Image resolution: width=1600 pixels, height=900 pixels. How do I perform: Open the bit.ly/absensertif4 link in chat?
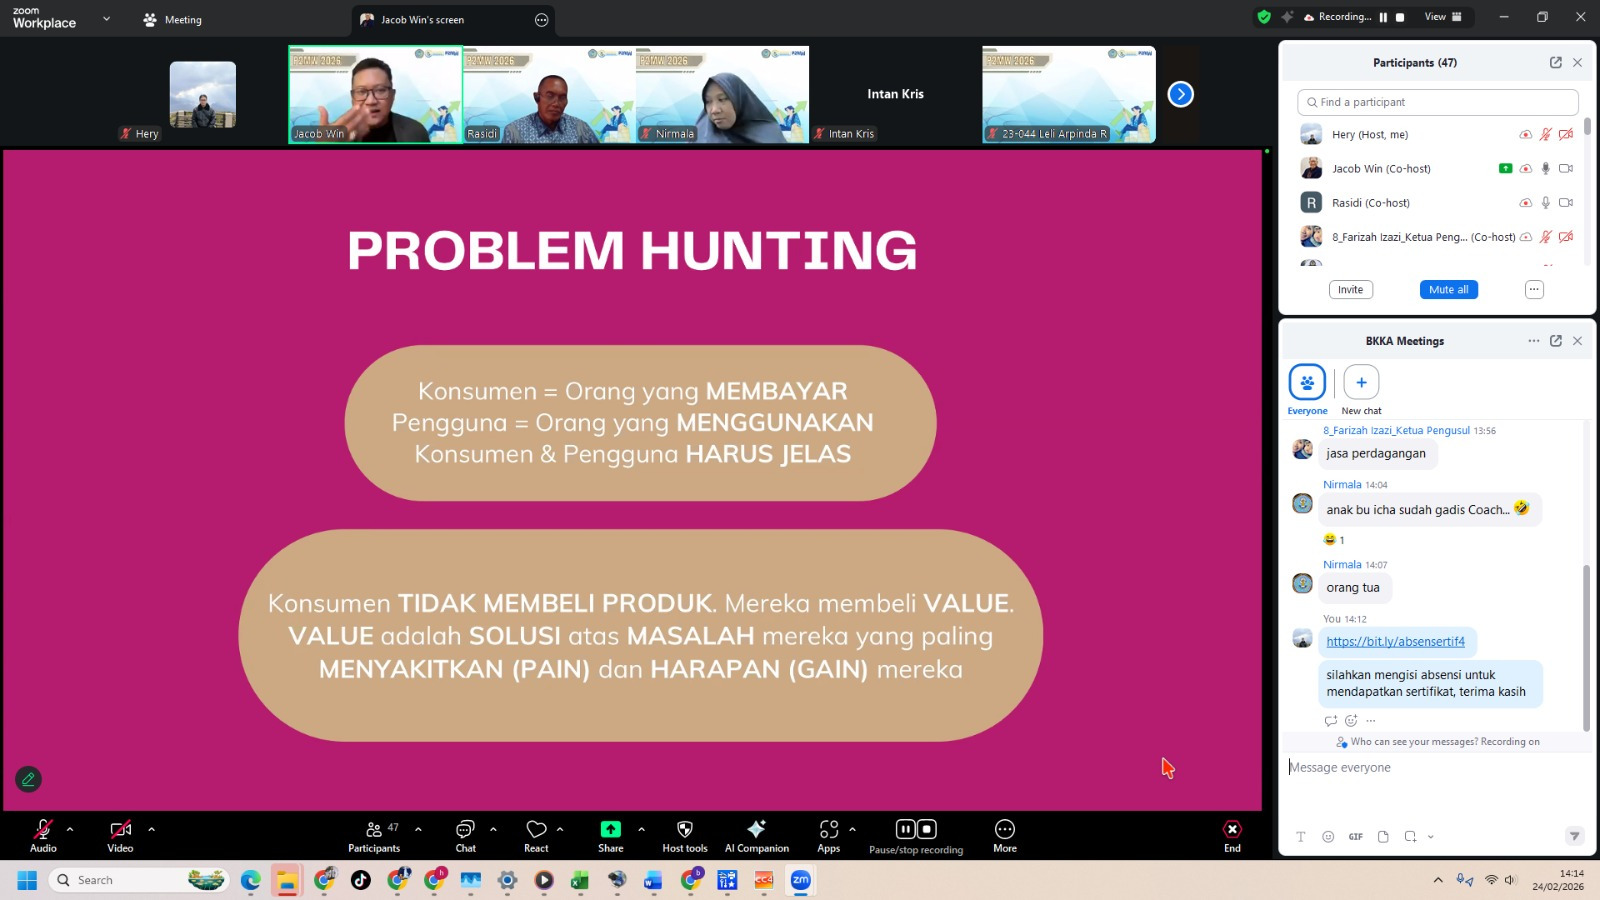pos(1395,642)
